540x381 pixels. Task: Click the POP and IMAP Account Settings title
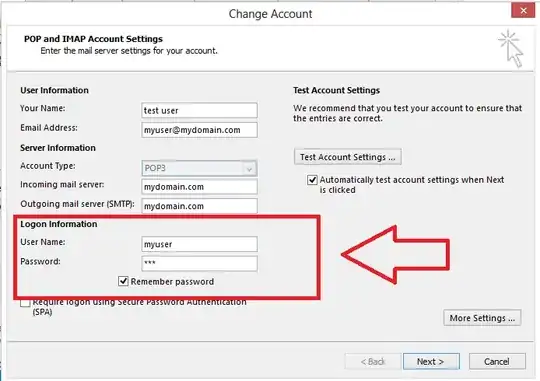[x=93, y=39]
